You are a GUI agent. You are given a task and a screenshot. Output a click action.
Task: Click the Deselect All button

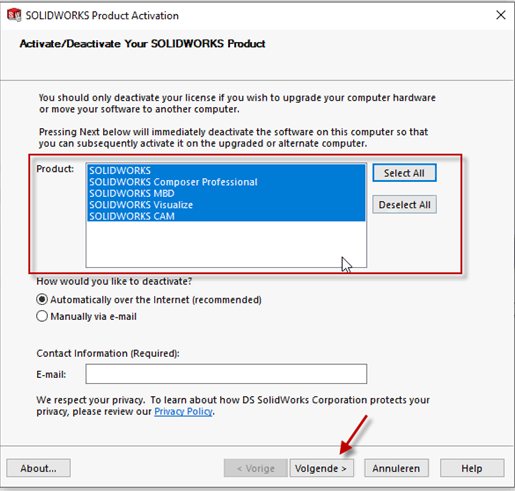(x=404, y=204)
